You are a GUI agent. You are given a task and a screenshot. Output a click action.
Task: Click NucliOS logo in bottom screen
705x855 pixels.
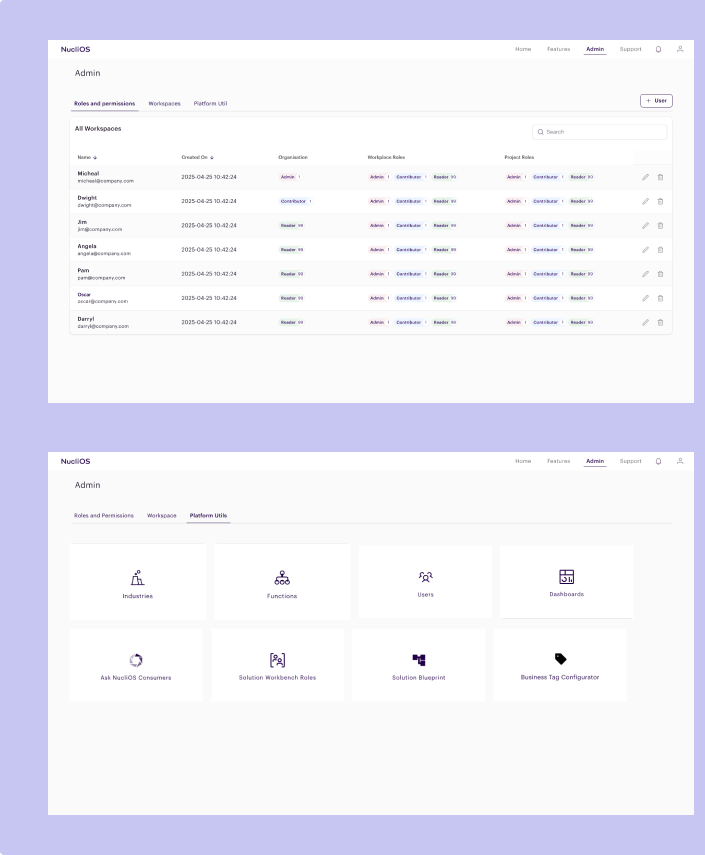pos(75,461)
